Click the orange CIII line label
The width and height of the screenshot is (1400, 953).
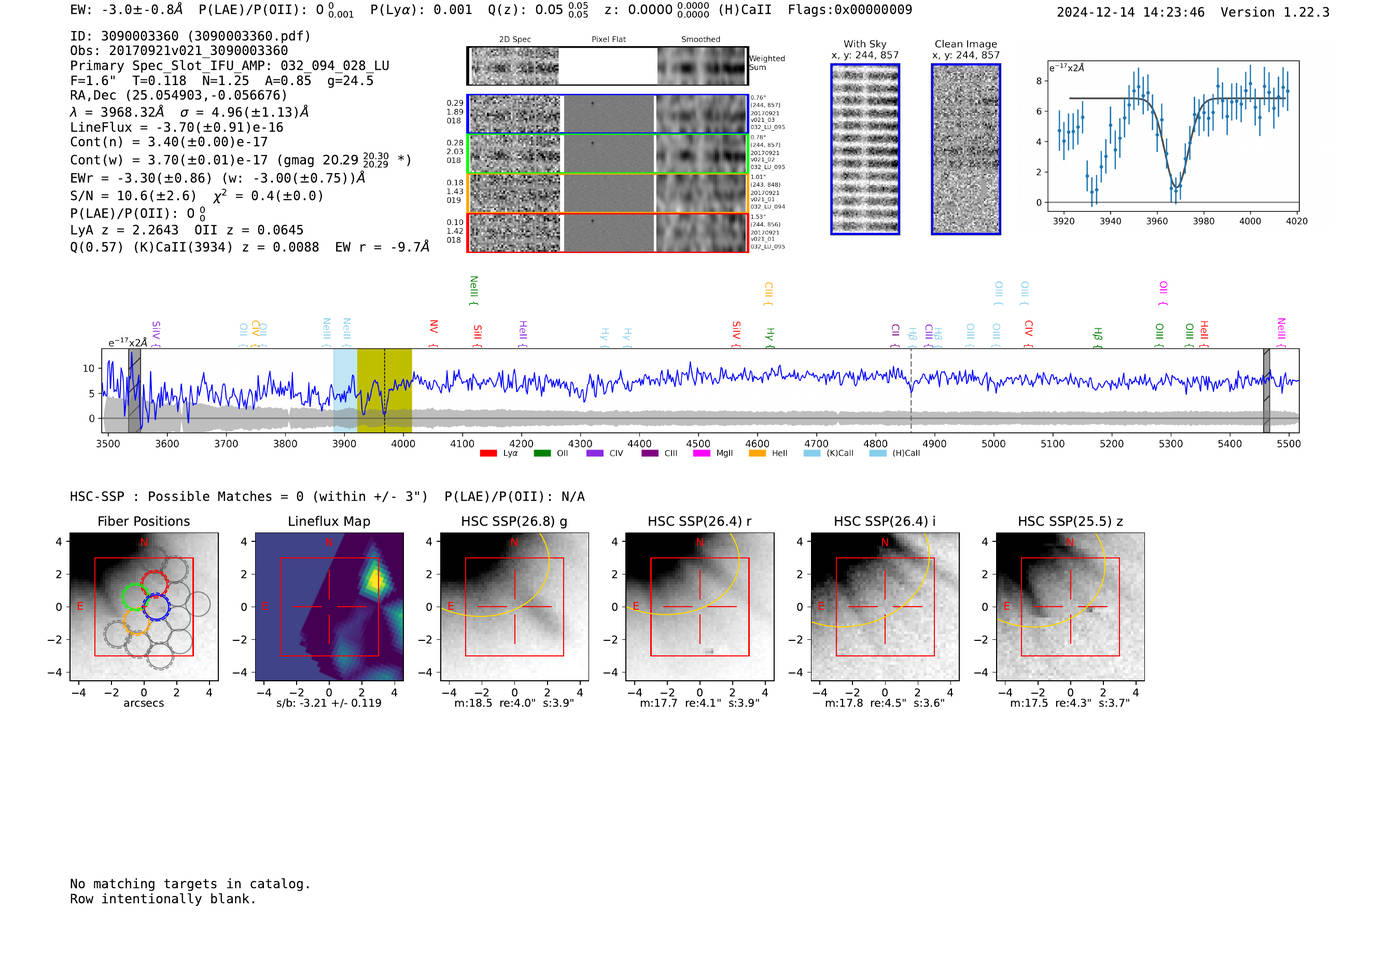click(768, 293)
